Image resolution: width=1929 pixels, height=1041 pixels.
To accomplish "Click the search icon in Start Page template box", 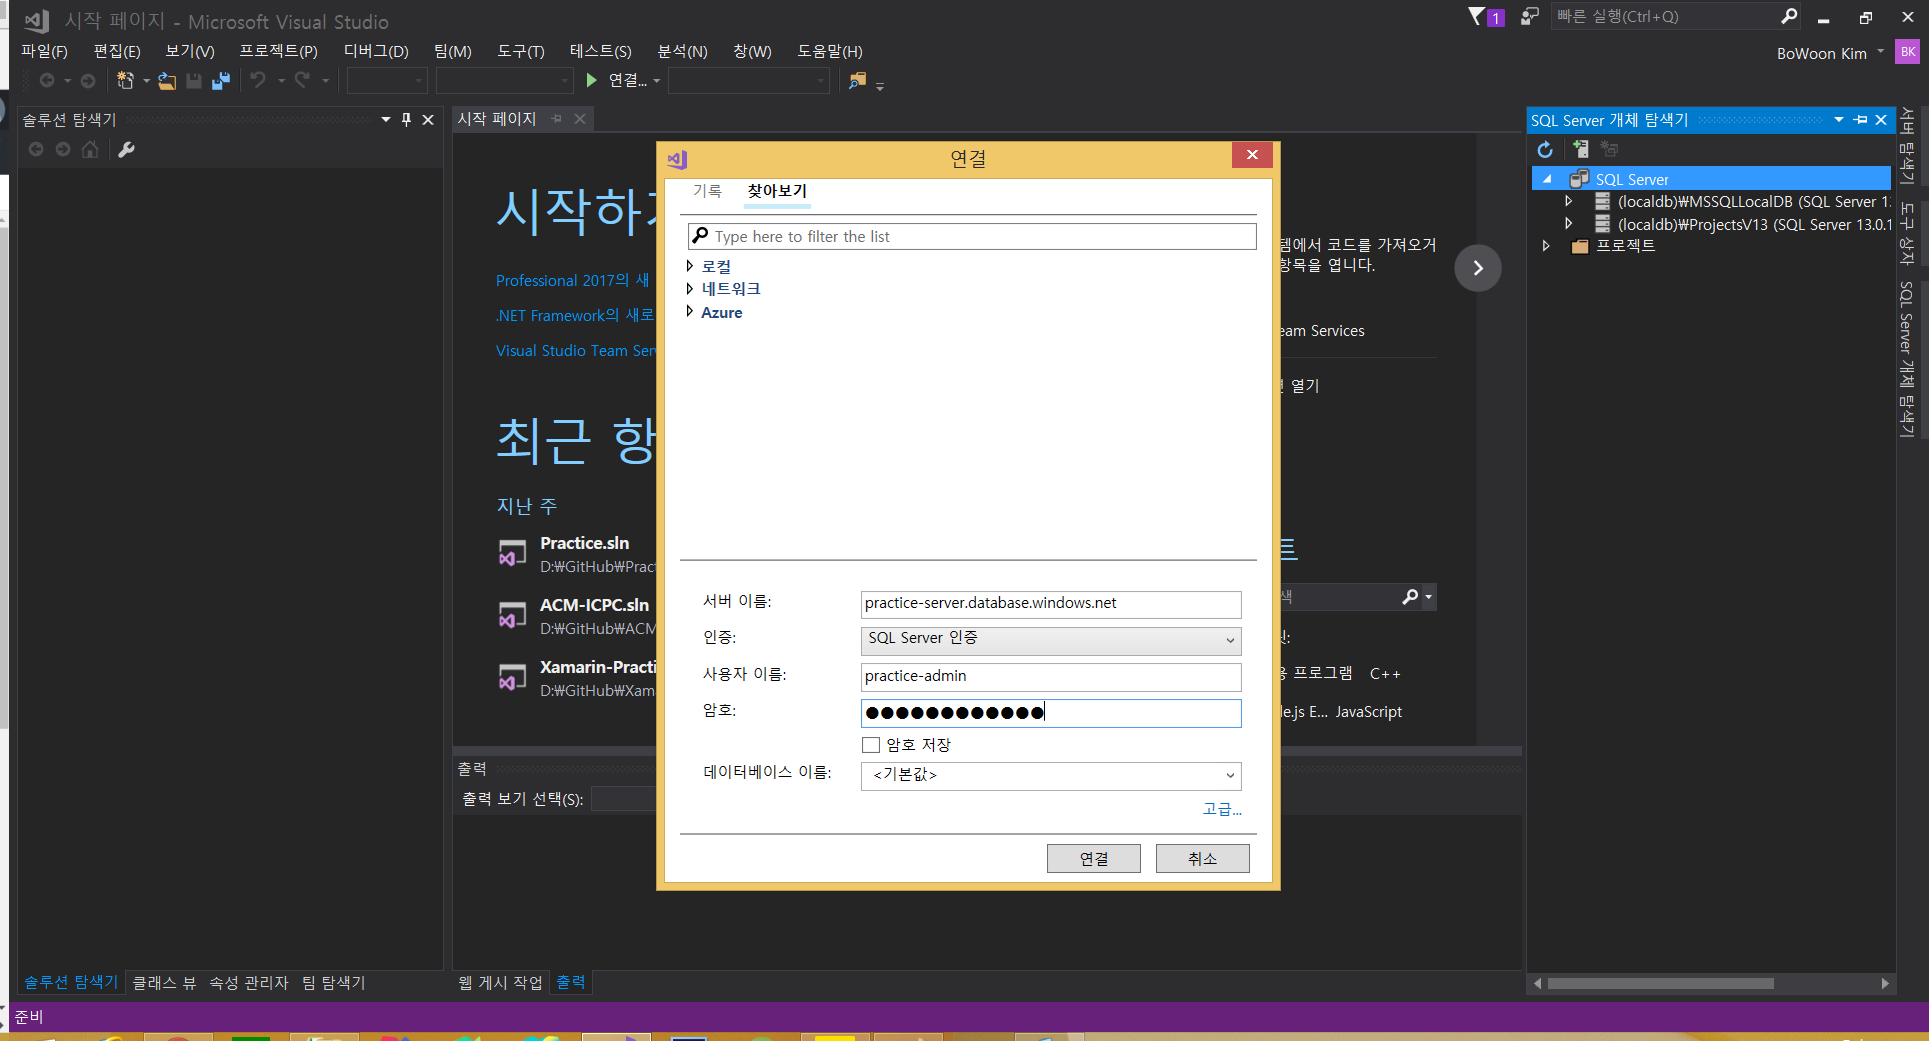I will [1410, 597].
